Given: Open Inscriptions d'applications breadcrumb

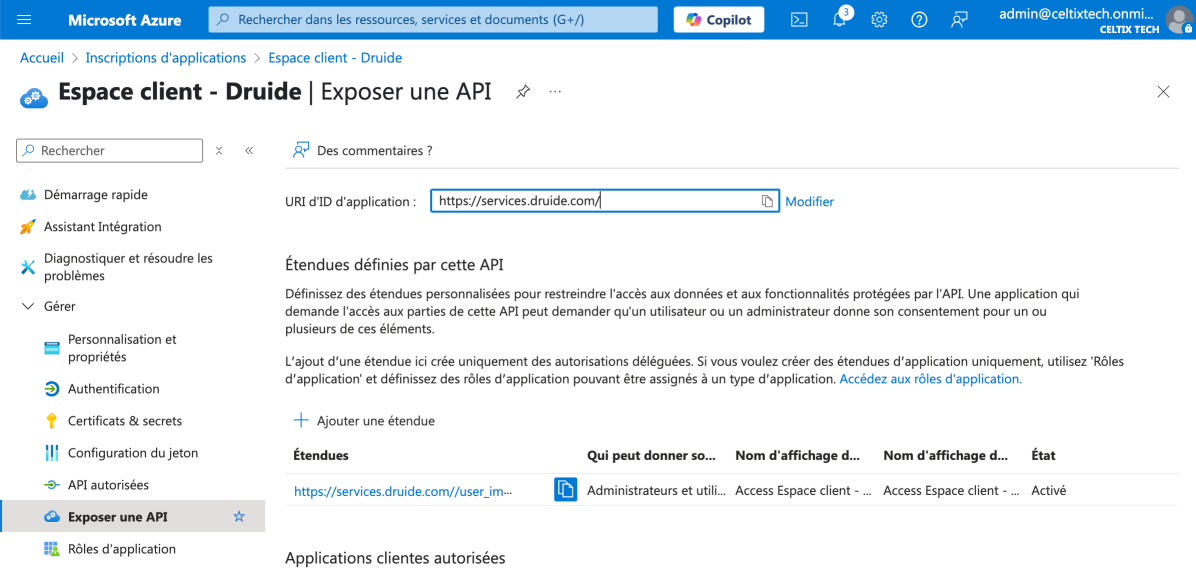Looking at the screenshot, I should (166, 58).
